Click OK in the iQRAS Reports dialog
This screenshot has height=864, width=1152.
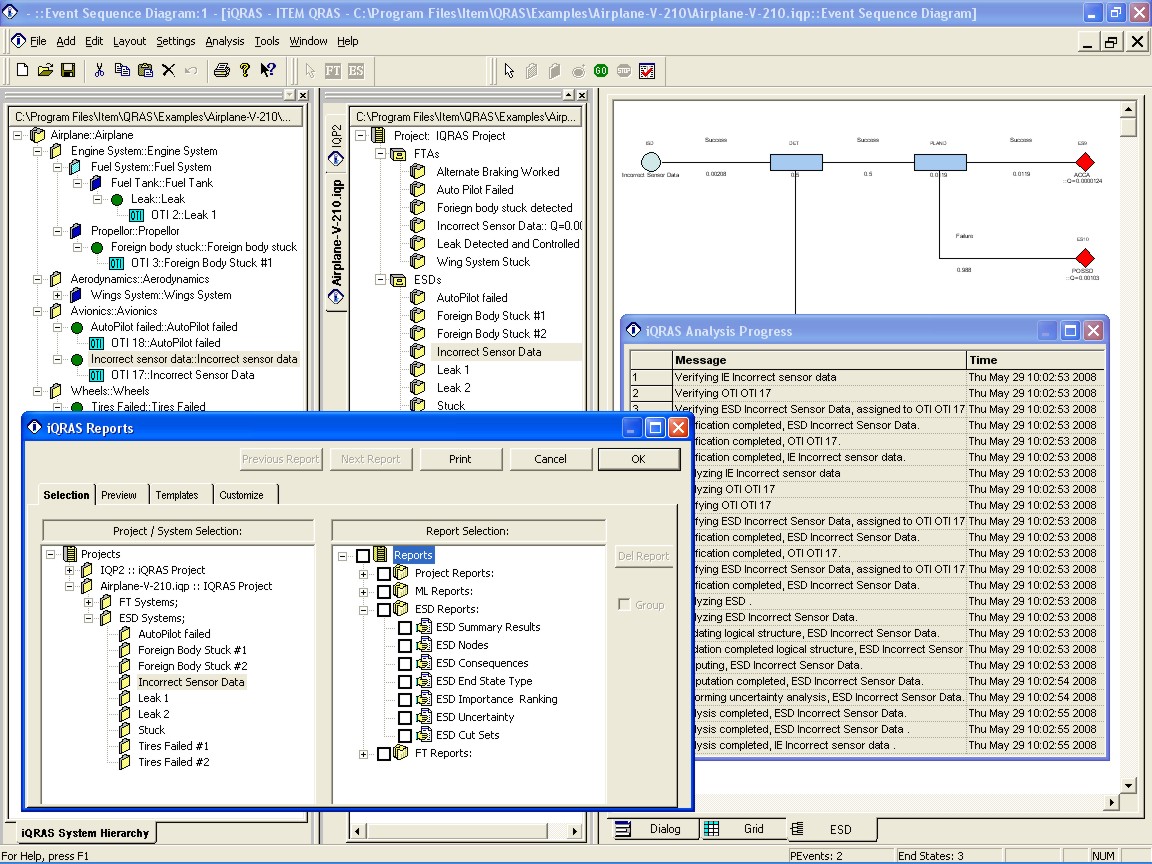(x=638, y=459)
